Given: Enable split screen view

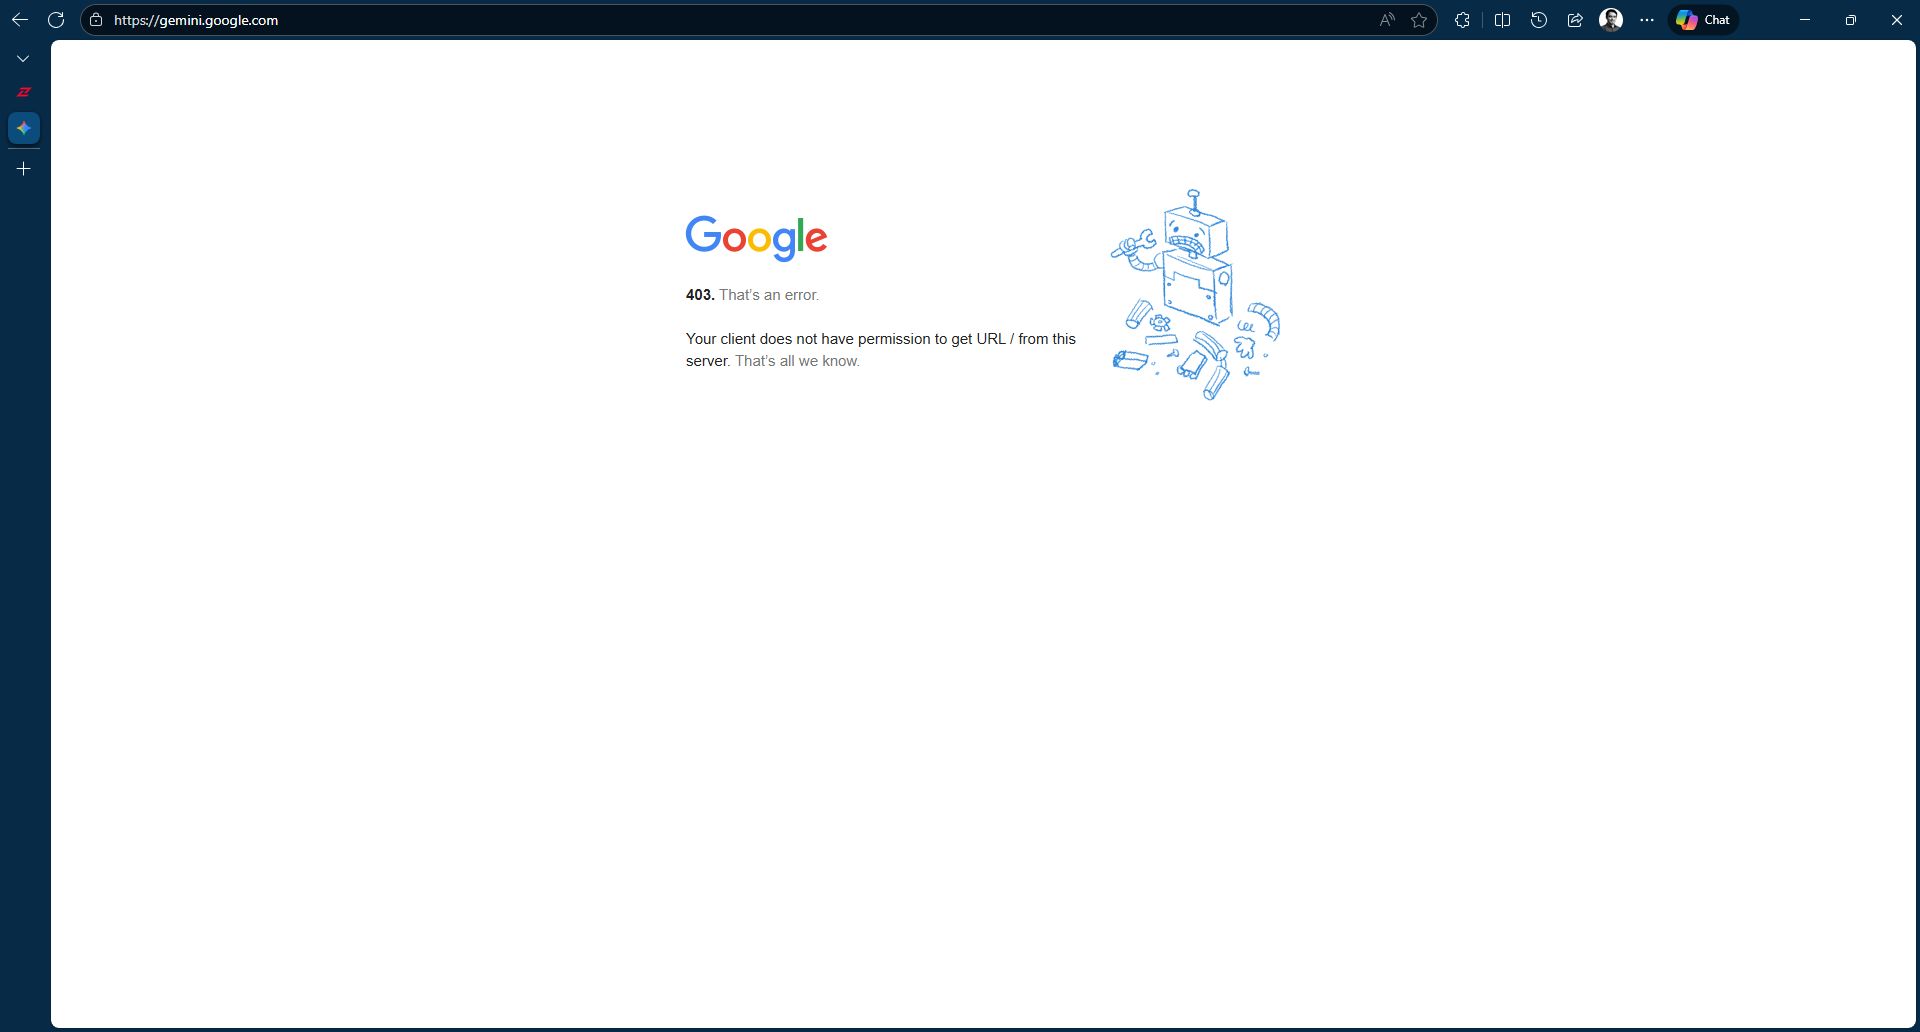Looking at the screenshot, I should [x=1502, y=20].
